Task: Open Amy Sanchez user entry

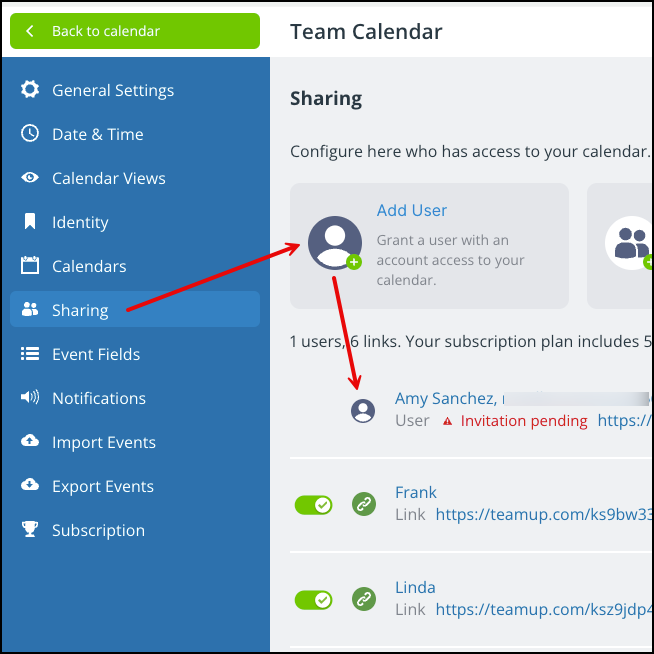Action: [445, 399]
